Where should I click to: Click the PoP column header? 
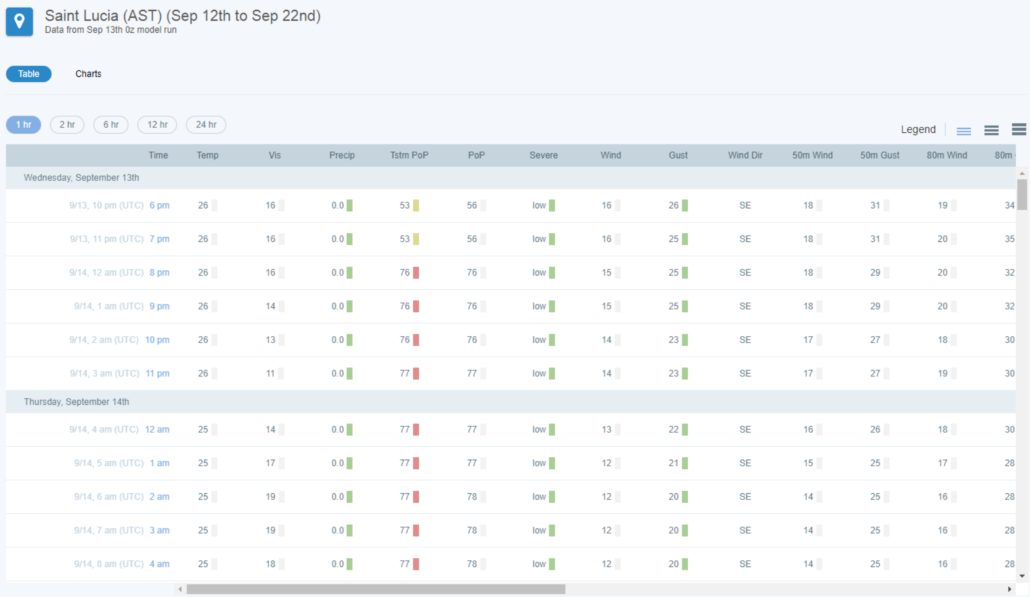coord(476,155)
